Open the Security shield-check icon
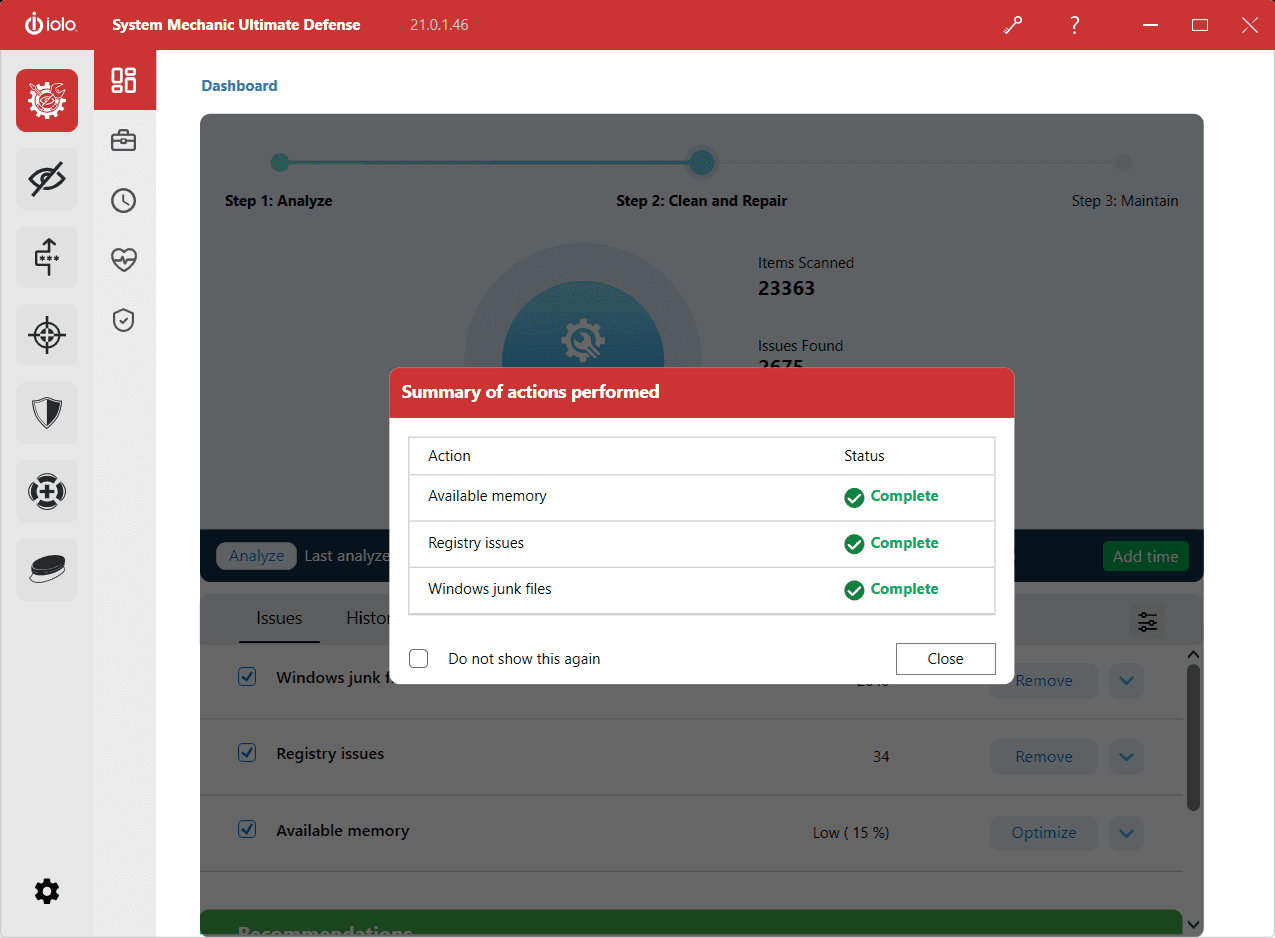Screen dimensions: 1275x938 point(124,320)
